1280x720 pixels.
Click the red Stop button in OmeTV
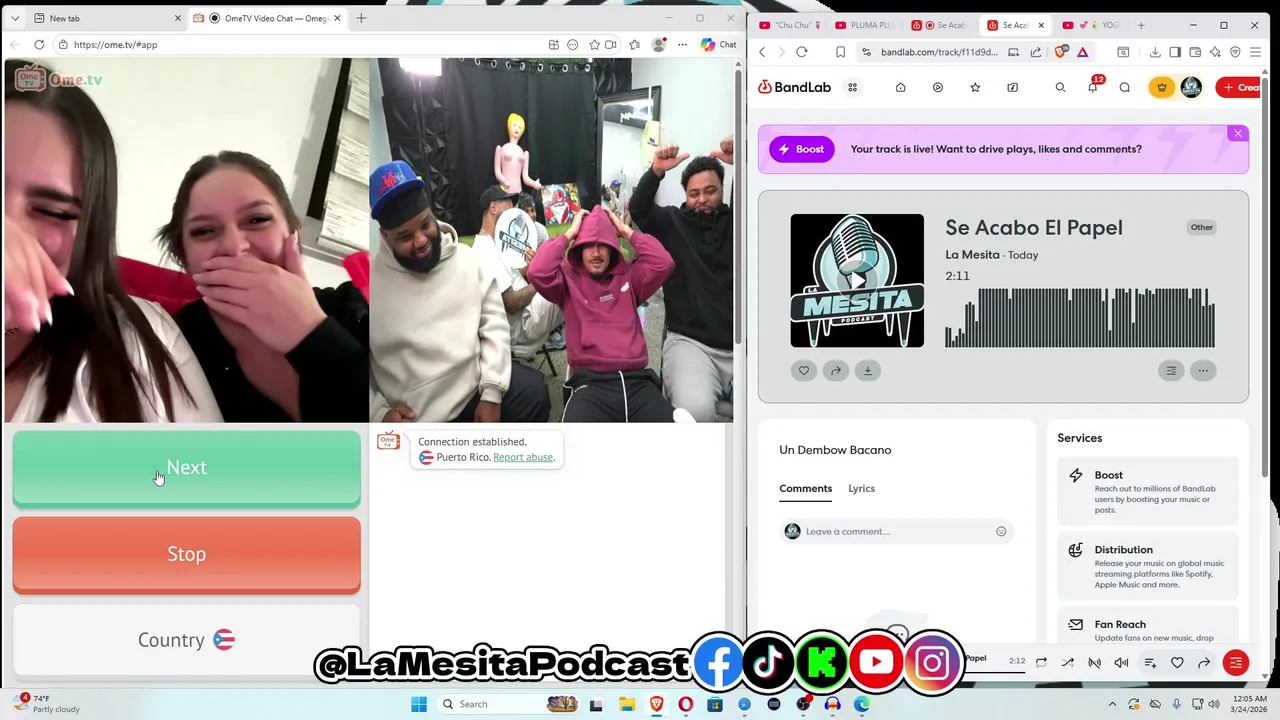tap(186, 554)
